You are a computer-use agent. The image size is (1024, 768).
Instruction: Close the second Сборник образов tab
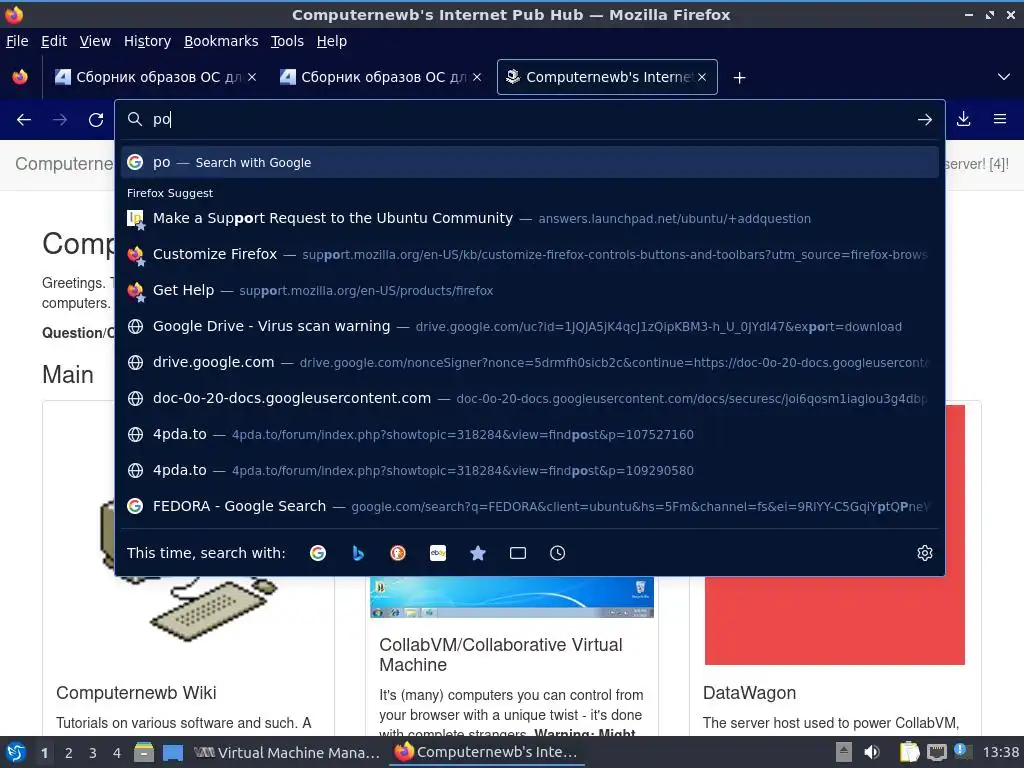click(477, 77)
